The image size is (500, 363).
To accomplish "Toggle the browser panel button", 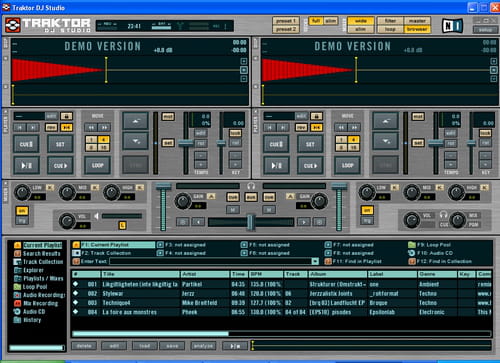I will pos(417,29).
